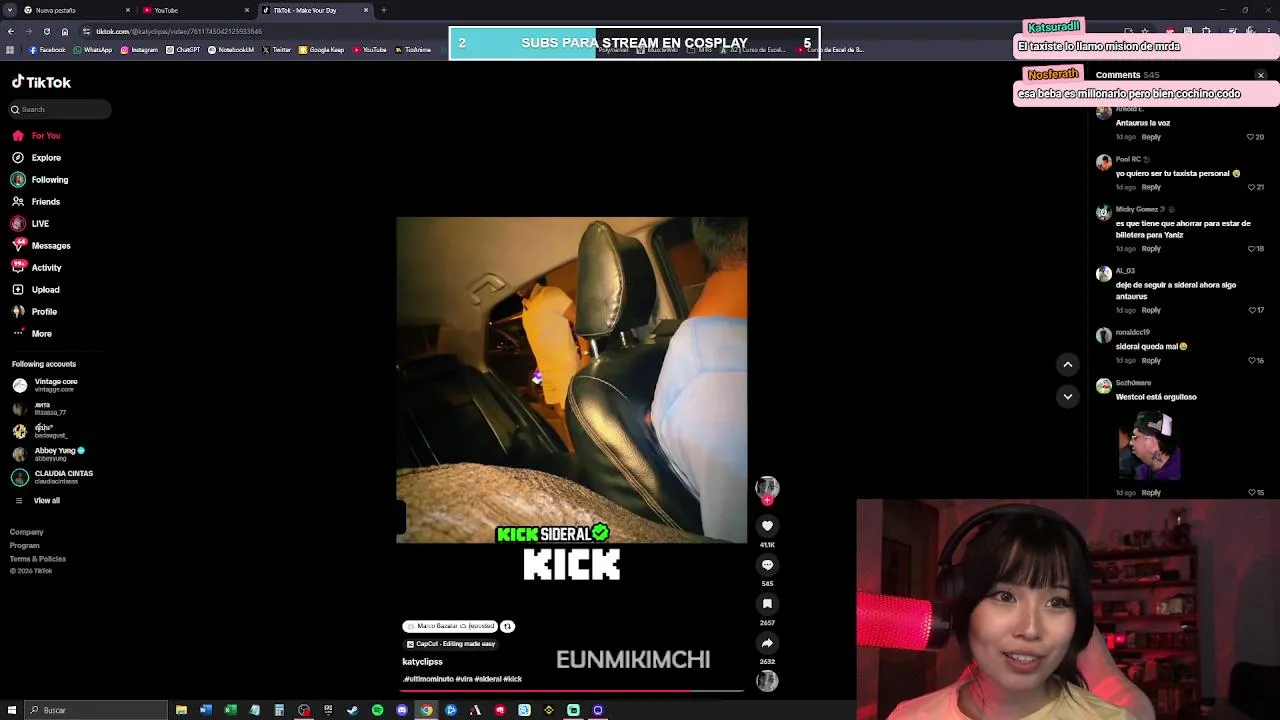The image size is (1280, 720).
Task: Open Following in sidebar
Action: click(x=40, y=180)
